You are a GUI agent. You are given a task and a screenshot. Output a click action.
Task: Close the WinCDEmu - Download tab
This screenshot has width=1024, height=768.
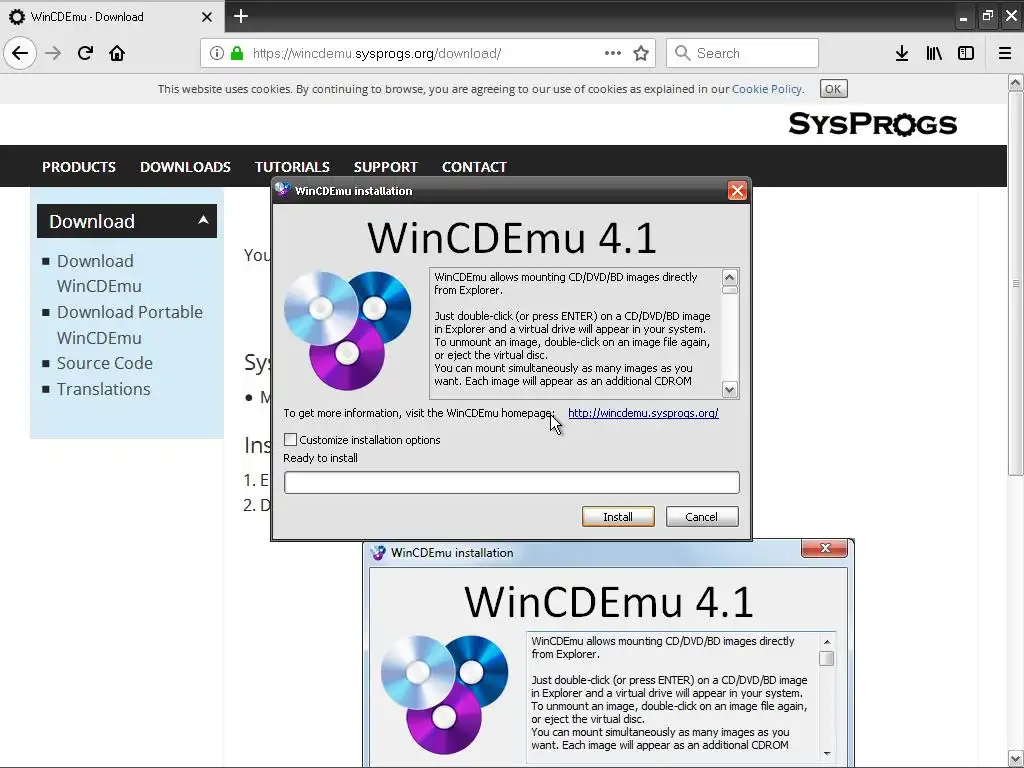[x=206, y=17]
